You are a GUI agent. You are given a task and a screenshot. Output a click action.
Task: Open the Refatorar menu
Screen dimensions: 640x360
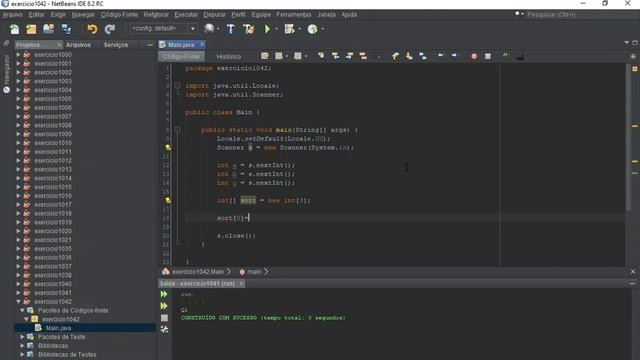(x=156, y=15)
